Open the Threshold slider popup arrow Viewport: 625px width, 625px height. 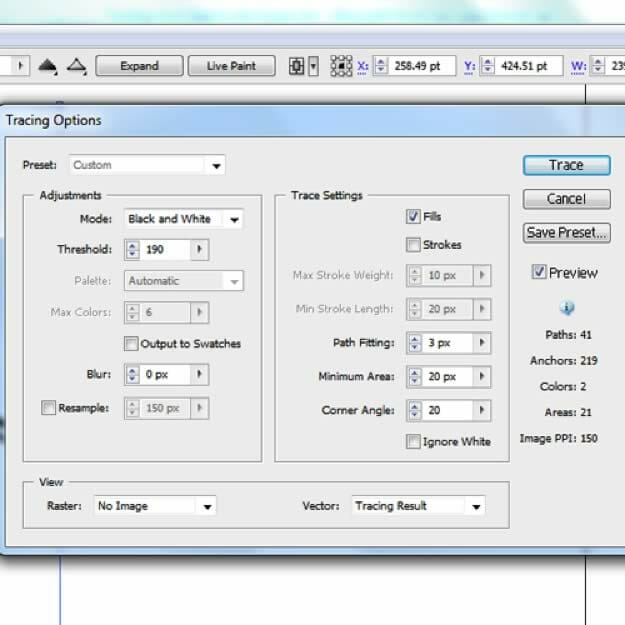coord(200,250)
